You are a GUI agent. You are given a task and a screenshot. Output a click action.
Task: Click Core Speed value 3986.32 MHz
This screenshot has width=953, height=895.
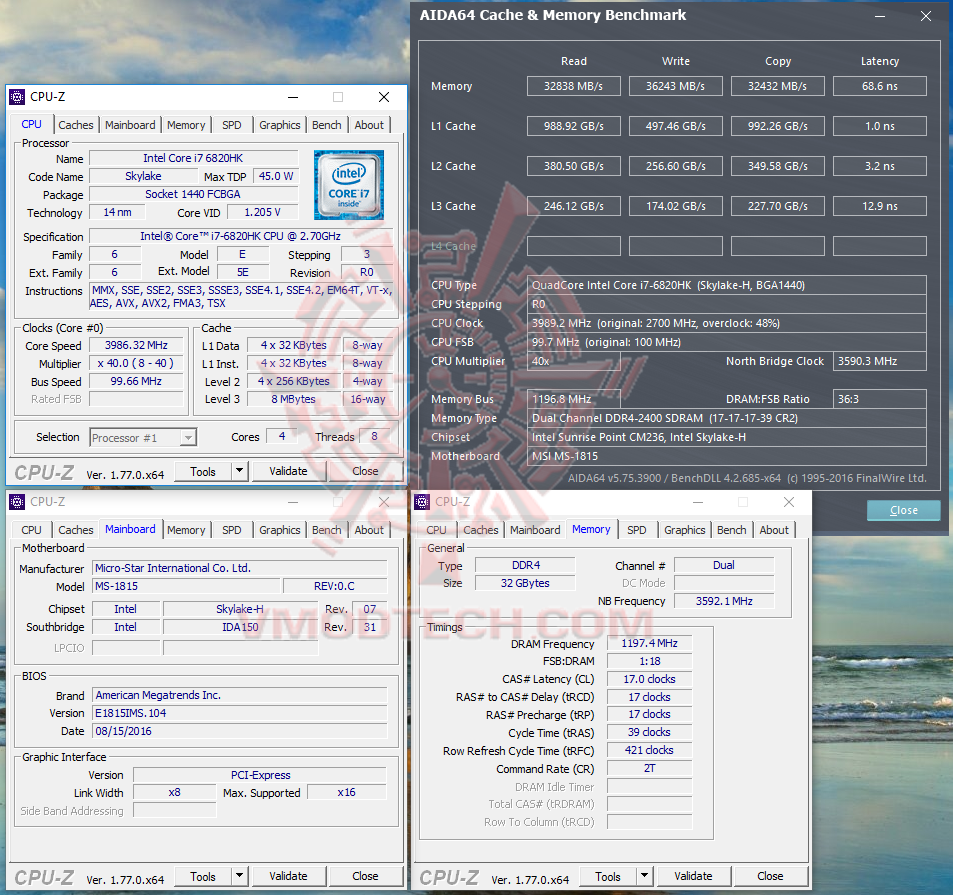coord(136,345)
